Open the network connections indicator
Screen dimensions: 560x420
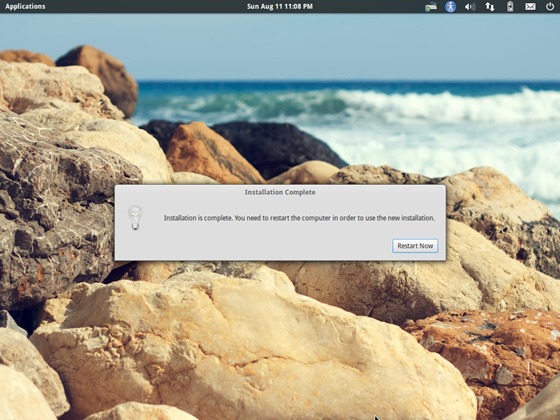(x=490, y=6)
